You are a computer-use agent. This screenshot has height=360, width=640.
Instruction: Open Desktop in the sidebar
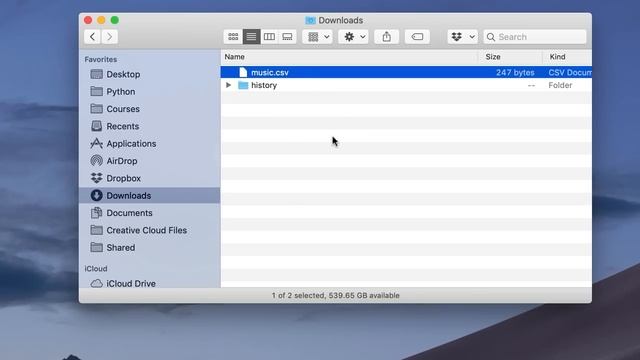tap(149, 74)
